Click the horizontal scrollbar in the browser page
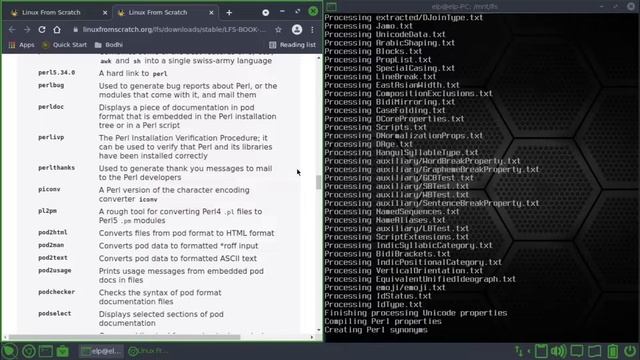Image resolution: width=640 pixels, height=360 pixels. (124, 337)
